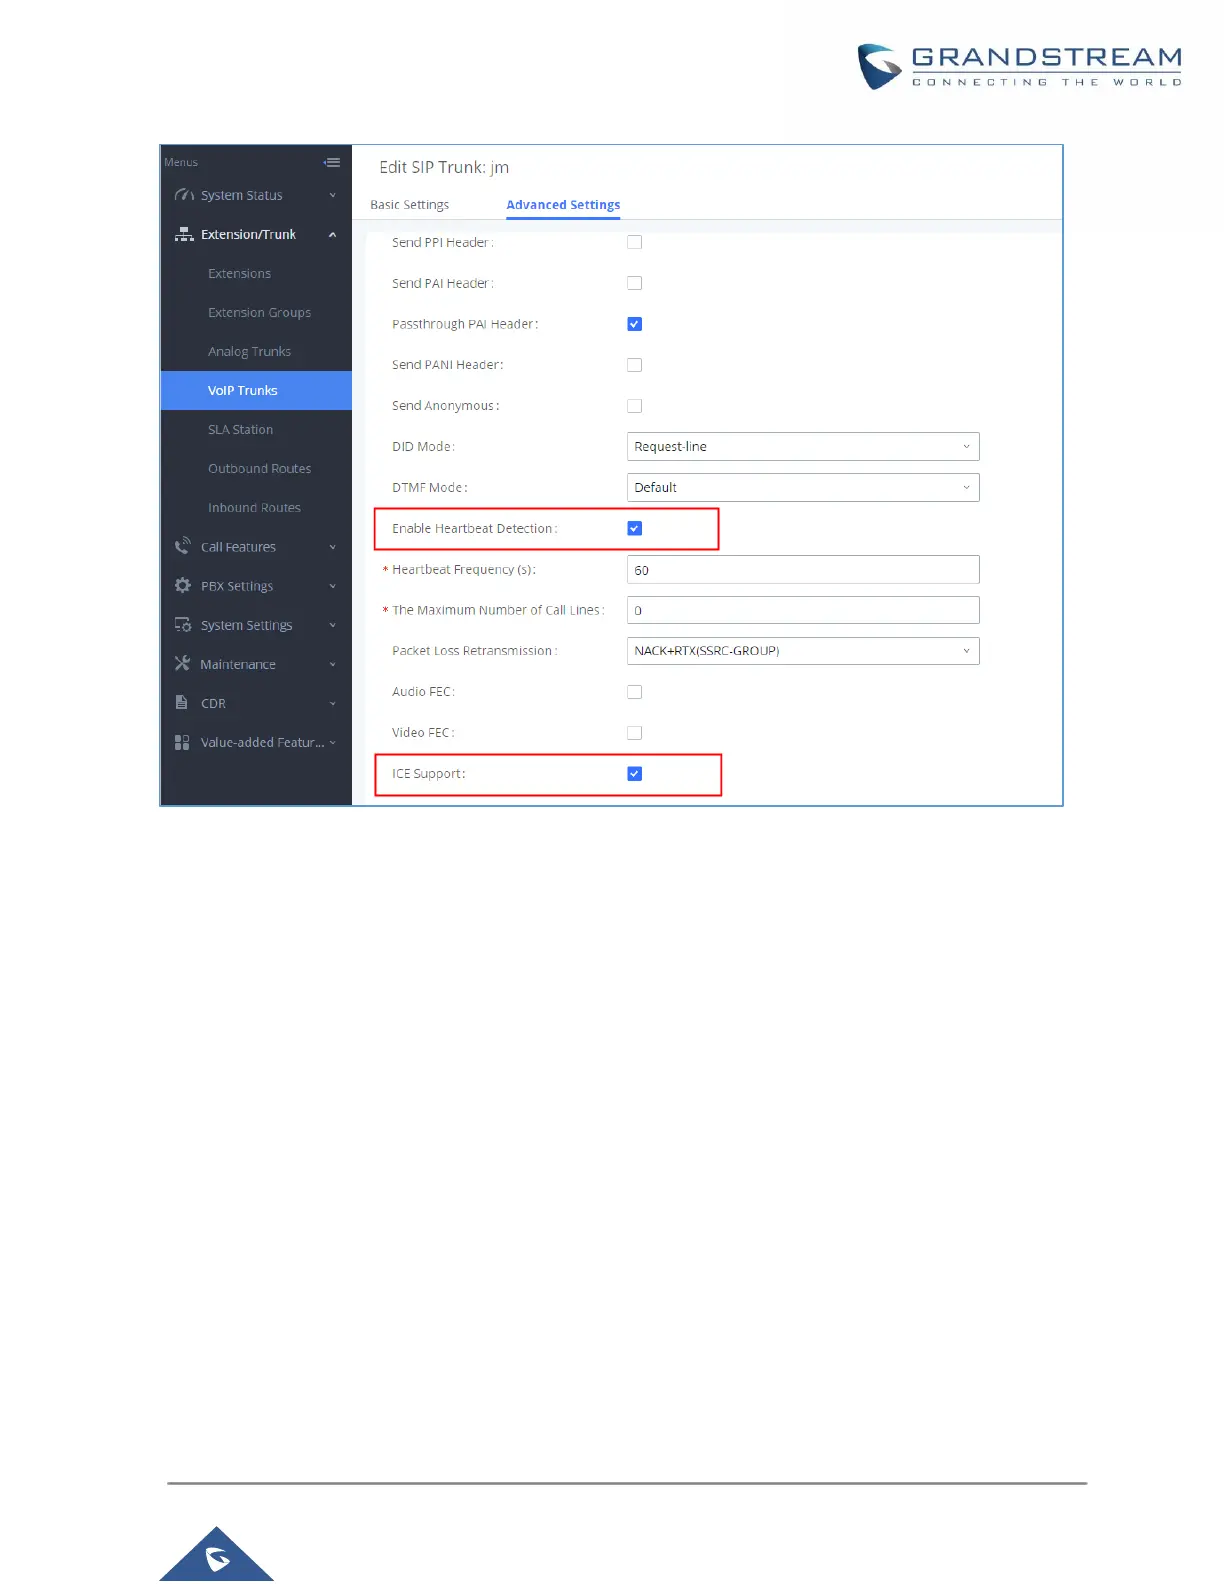
Task: Disable Enable Heartbeat Detection checkbox
Action: [634, 528]
